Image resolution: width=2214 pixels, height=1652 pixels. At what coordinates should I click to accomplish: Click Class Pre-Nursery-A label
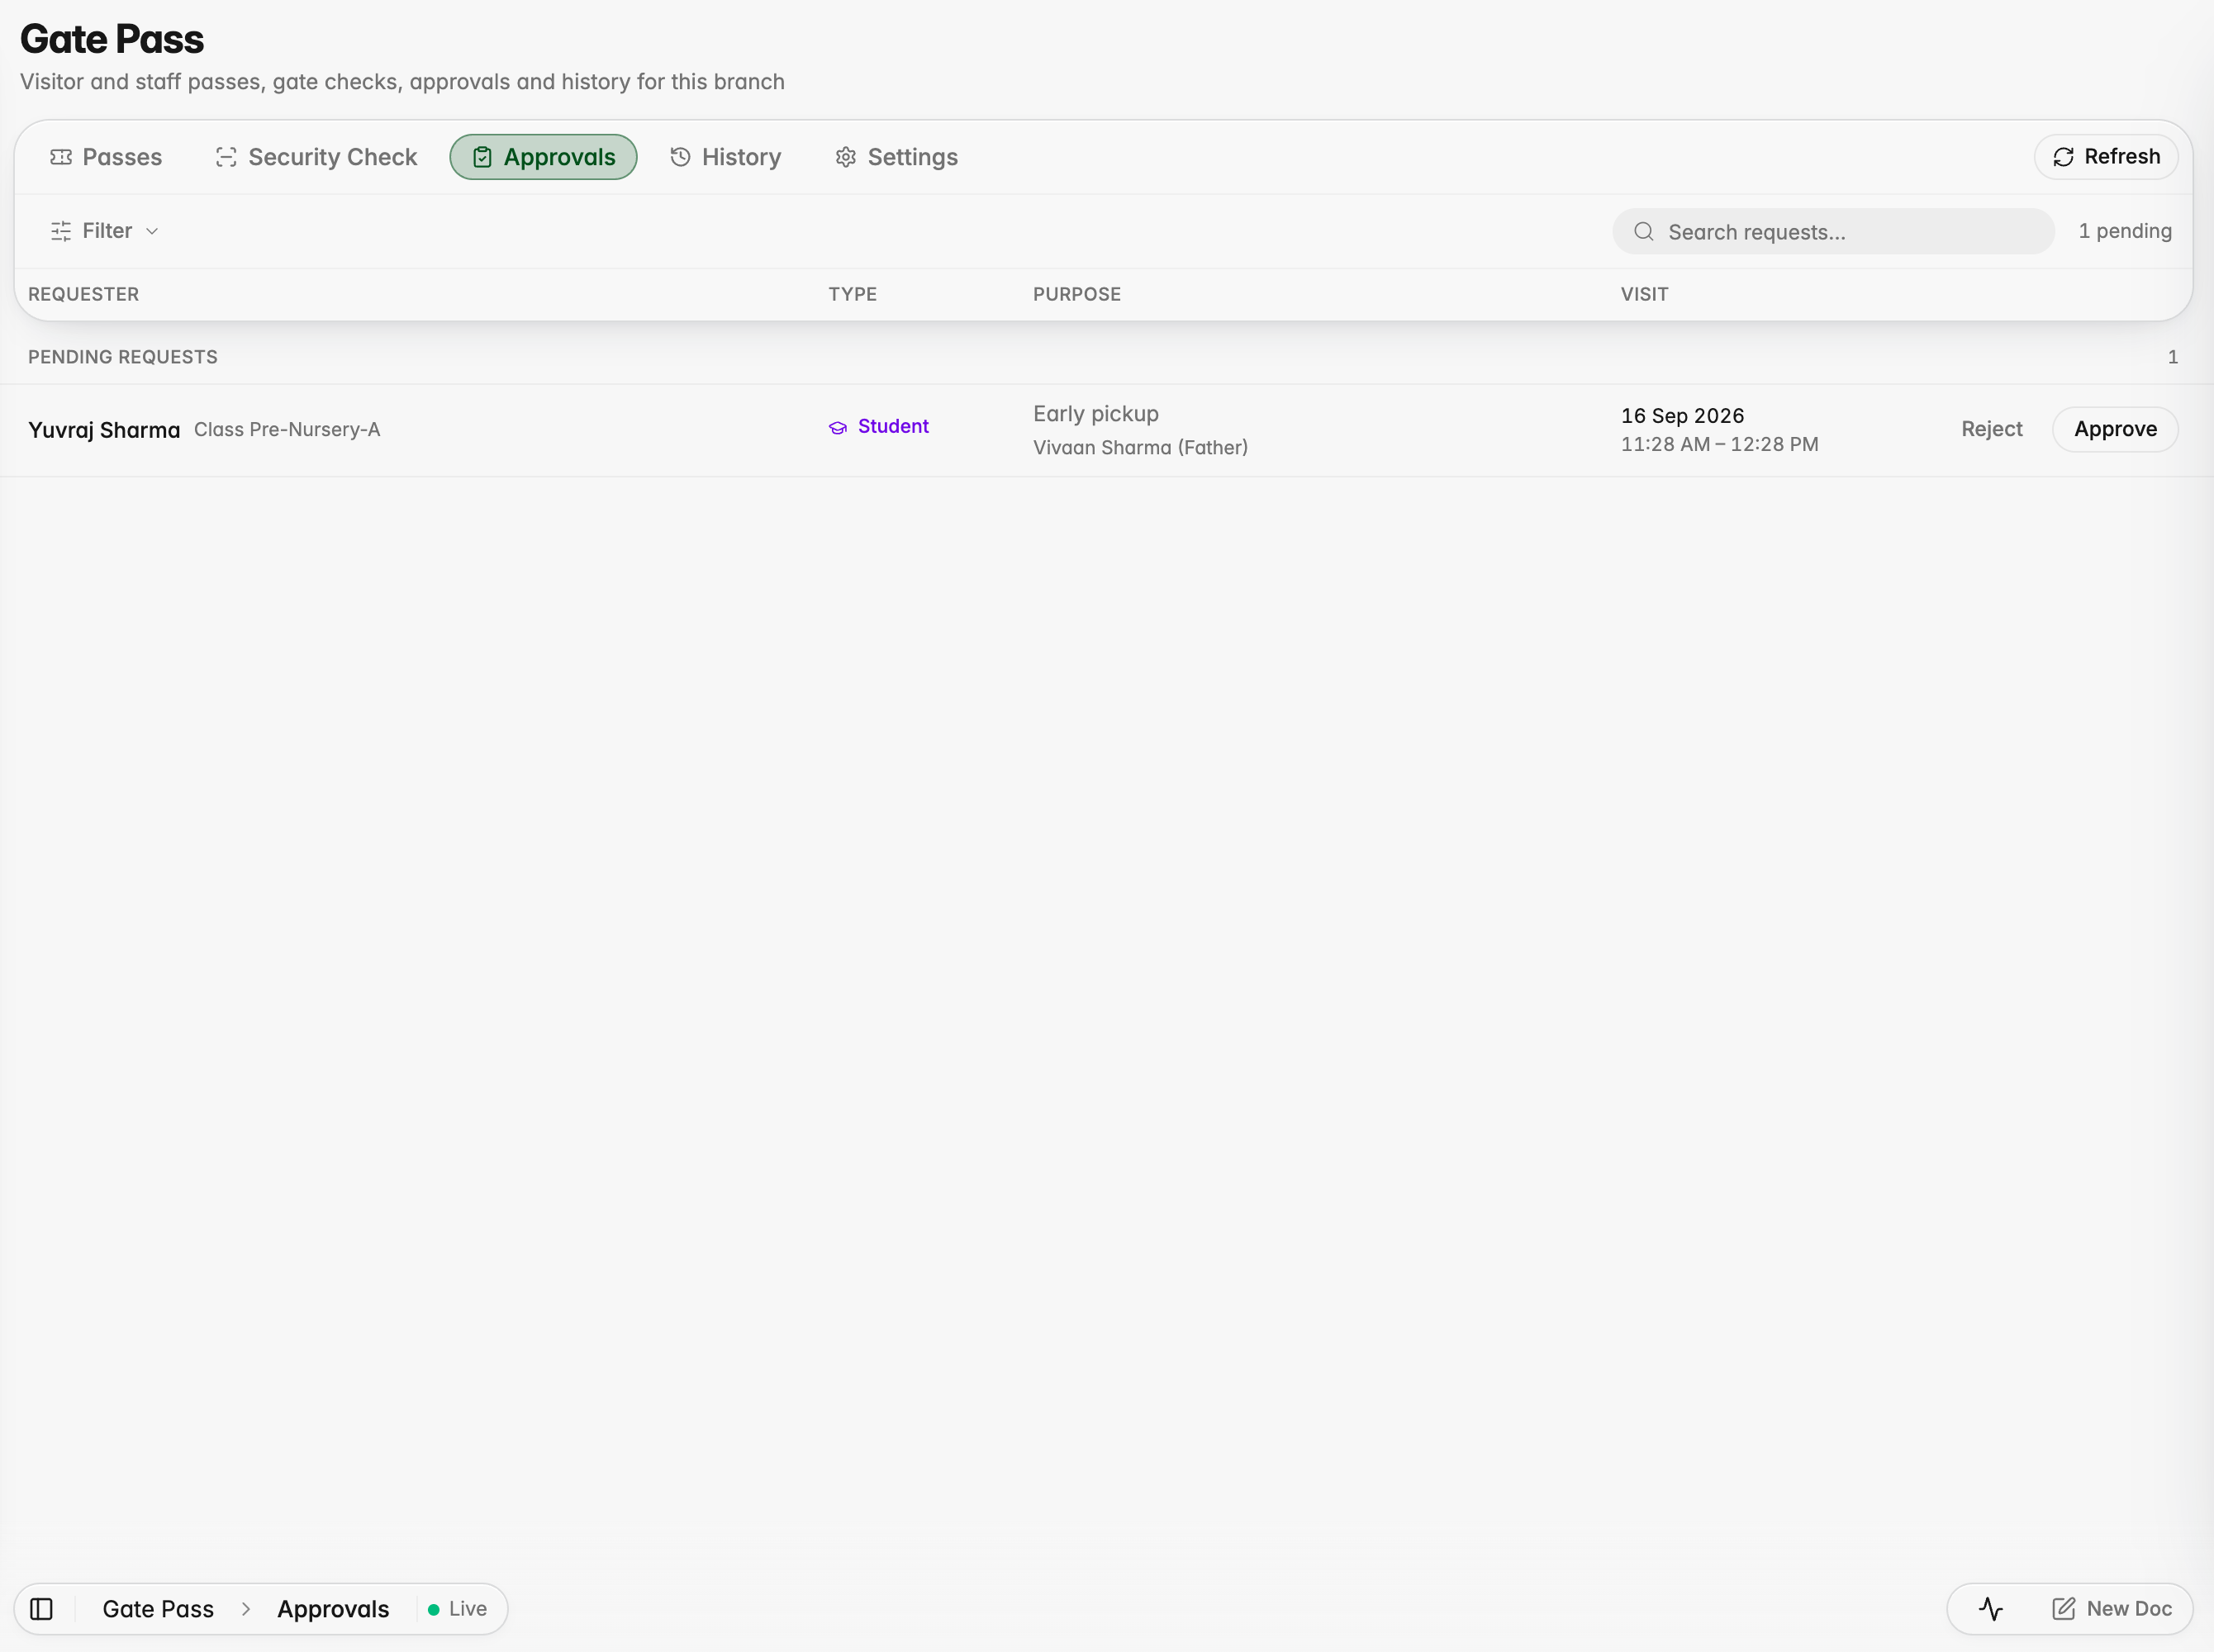[x=287, y=430]
